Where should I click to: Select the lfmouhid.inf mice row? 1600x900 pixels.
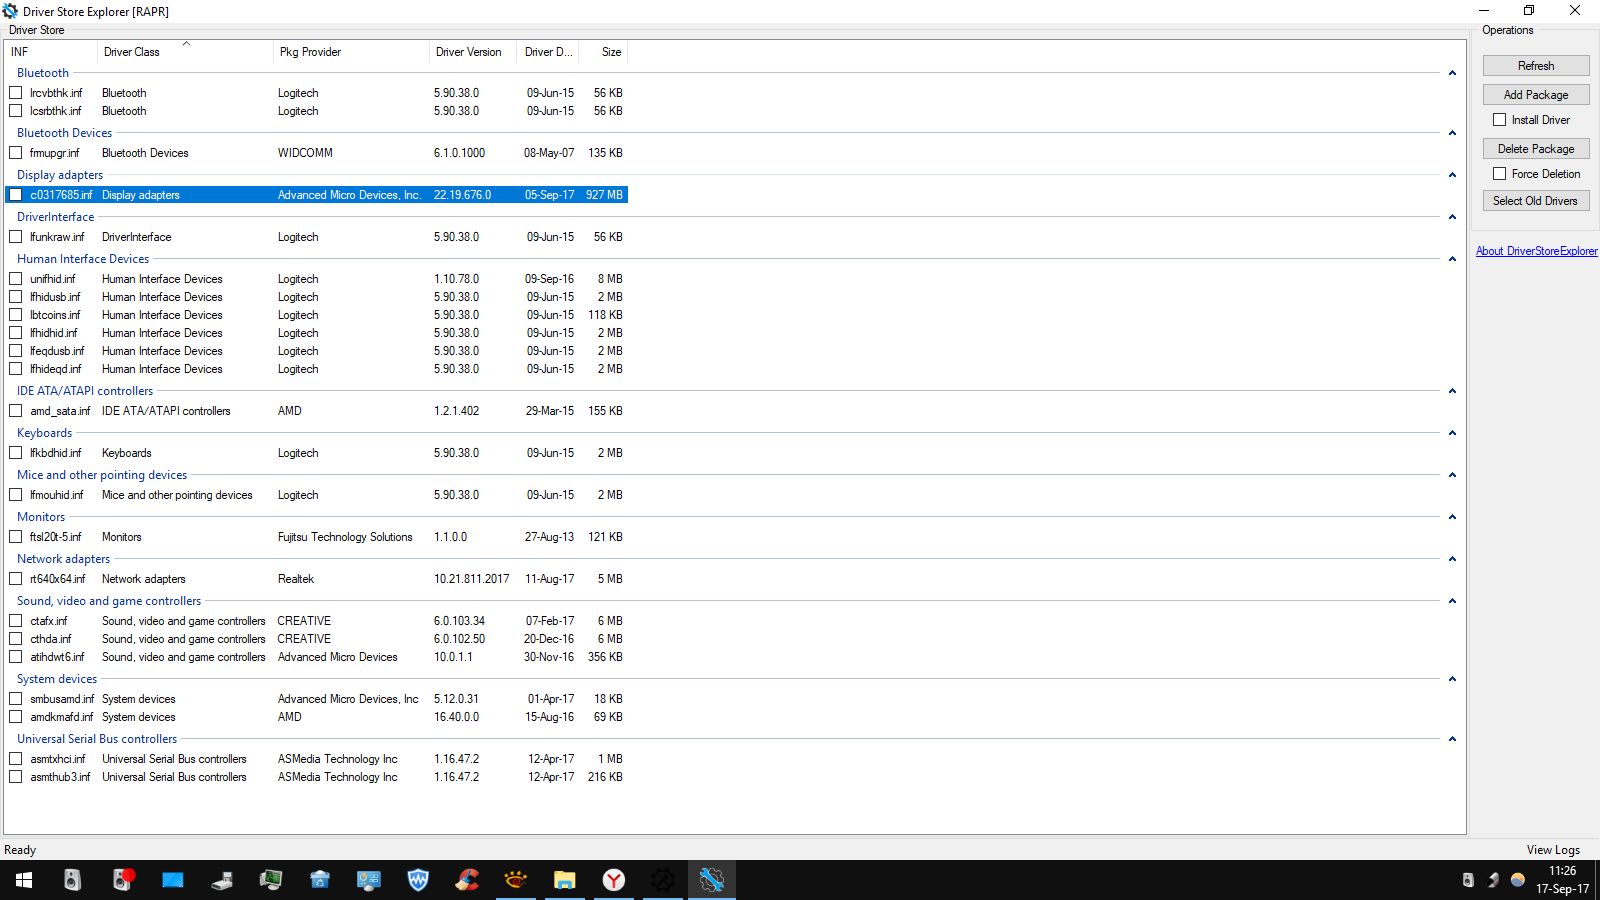[x=316, y=495]
